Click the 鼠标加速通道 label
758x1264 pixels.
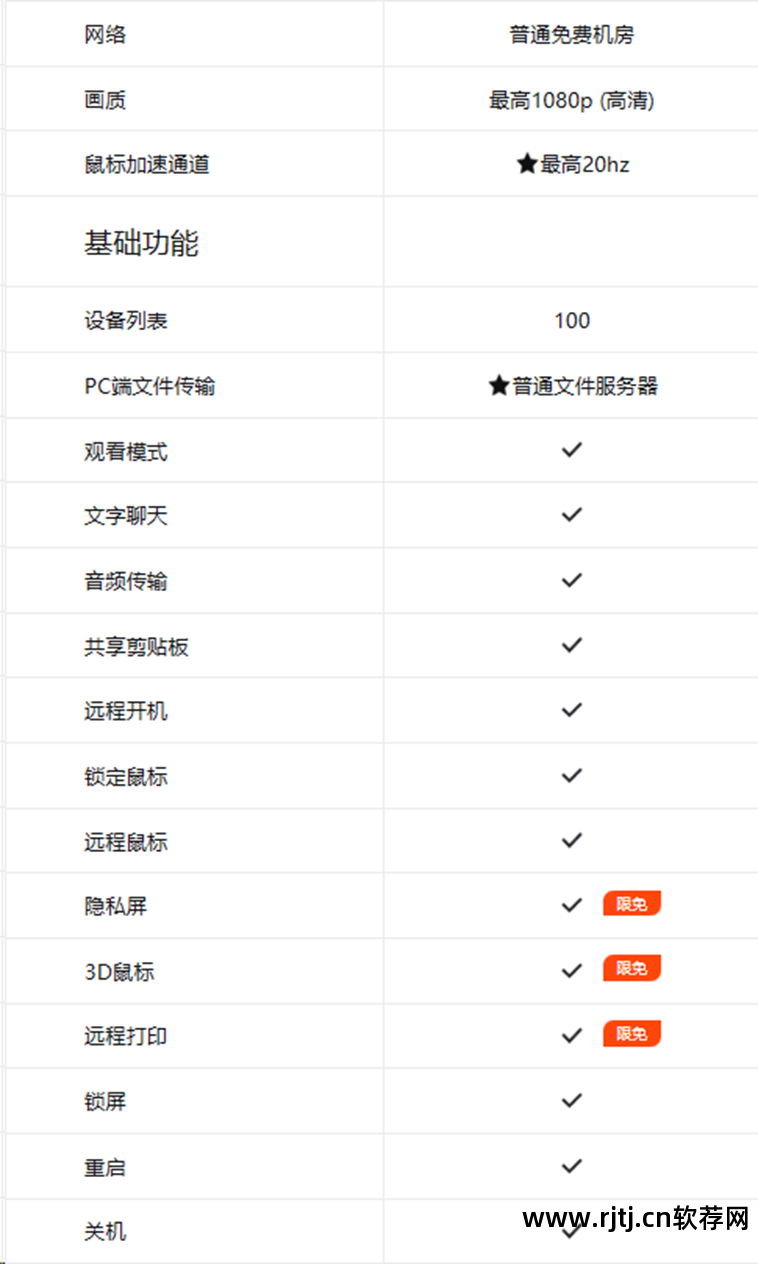coord(147,165)
